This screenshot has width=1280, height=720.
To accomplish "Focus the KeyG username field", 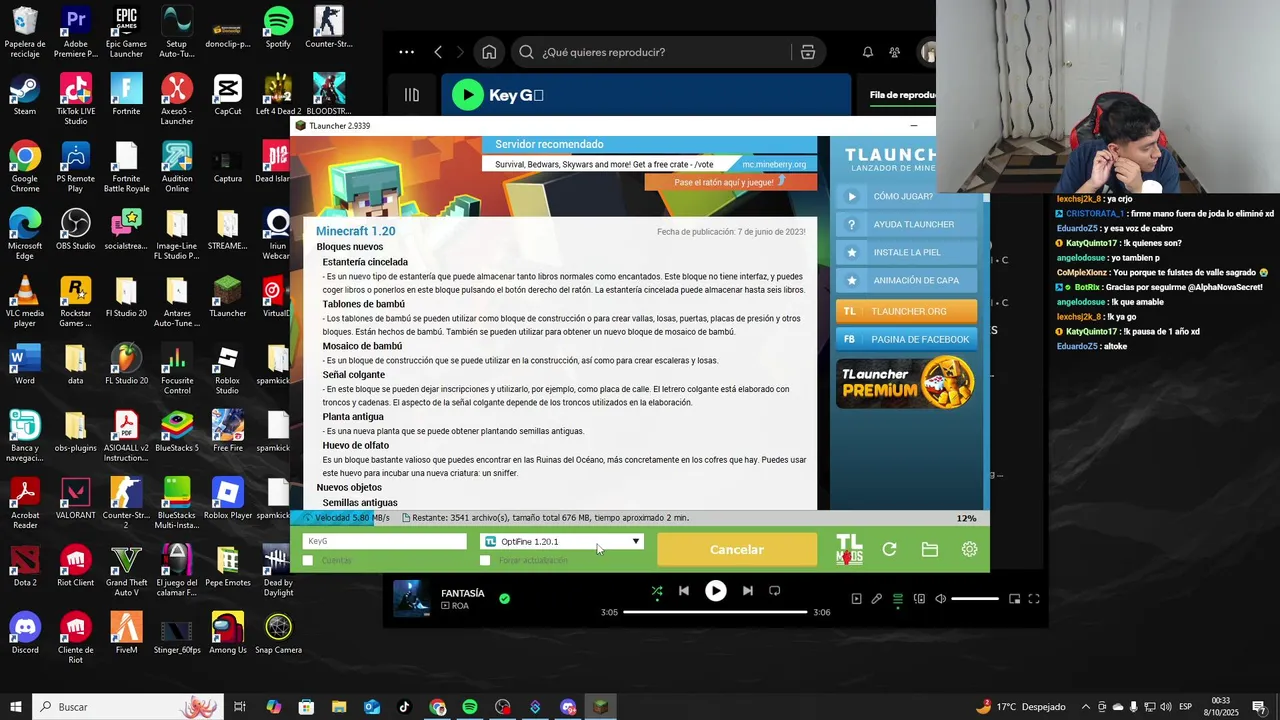I will pos(385,541).
